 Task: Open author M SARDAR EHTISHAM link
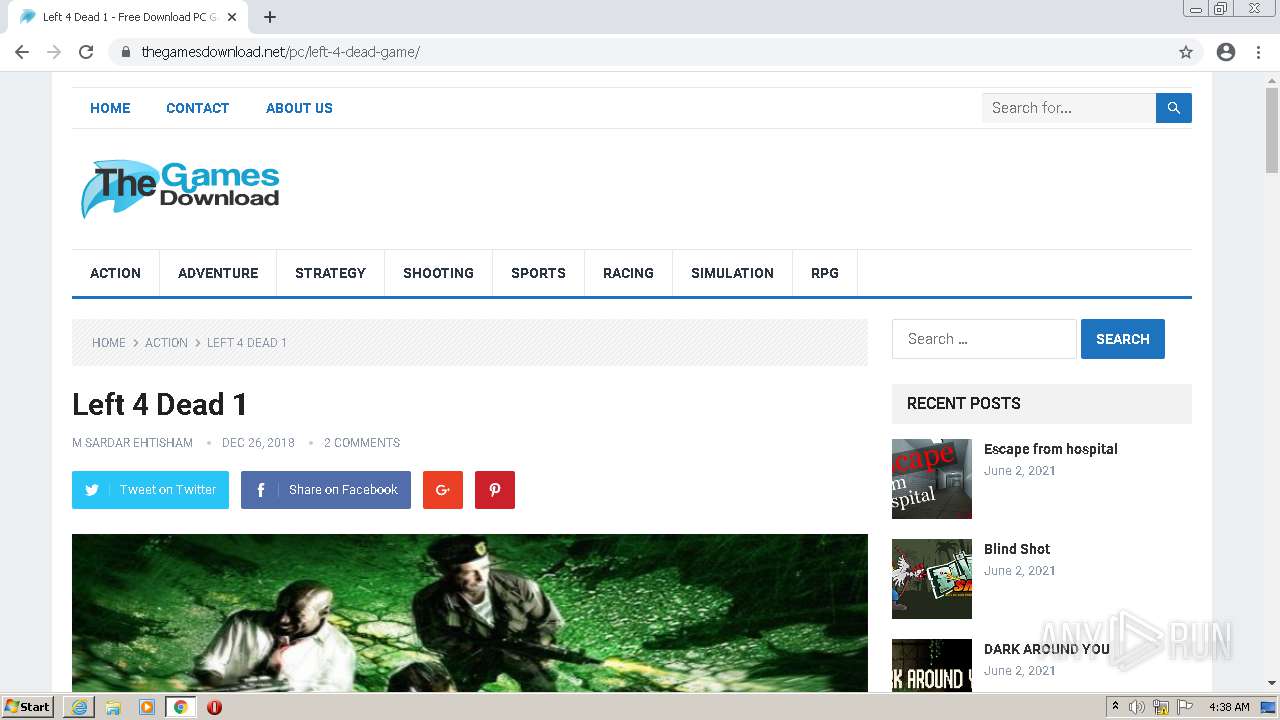click(x=132, y=443)
